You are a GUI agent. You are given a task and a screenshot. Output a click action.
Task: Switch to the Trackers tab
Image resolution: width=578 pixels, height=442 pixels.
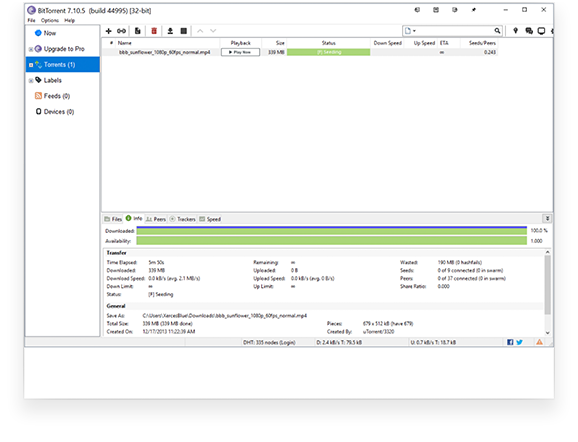pyautogui.click(x=182, y=219)
